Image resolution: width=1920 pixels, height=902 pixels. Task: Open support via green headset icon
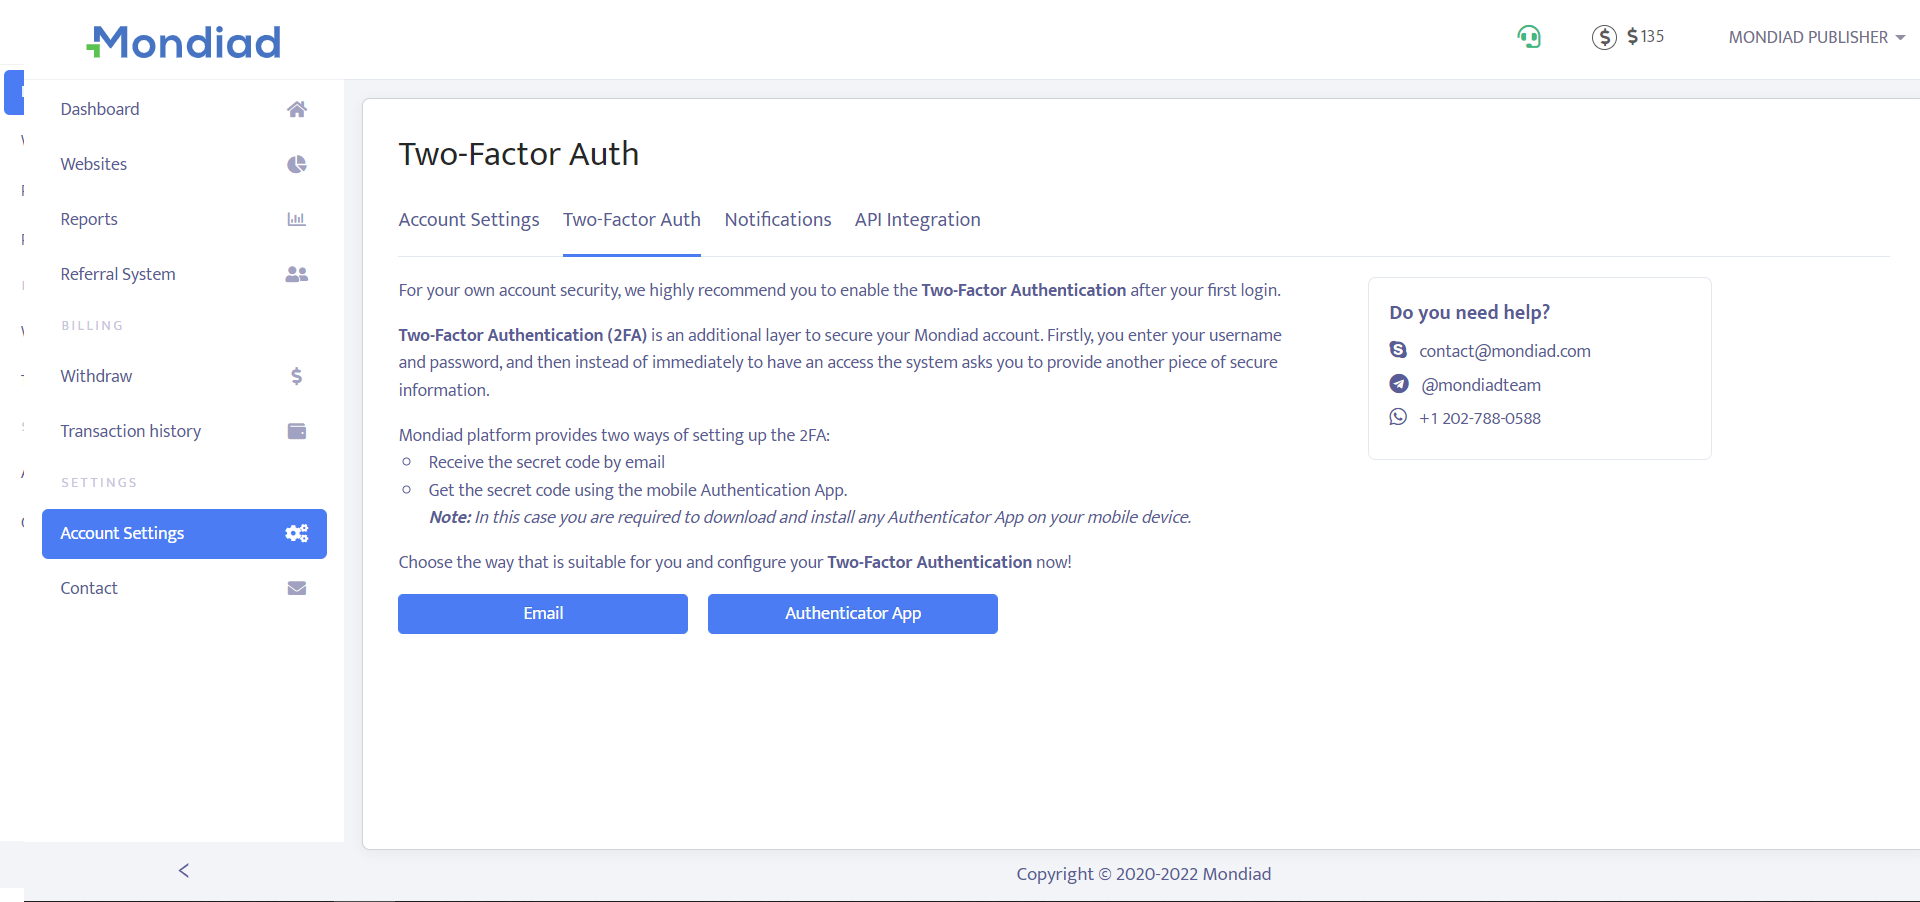pos(1528,38)
